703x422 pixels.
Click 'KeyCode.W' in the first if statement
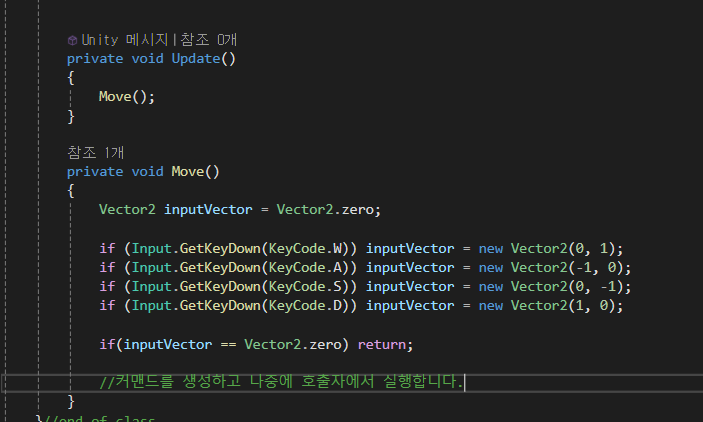click(x=305, y=248)
